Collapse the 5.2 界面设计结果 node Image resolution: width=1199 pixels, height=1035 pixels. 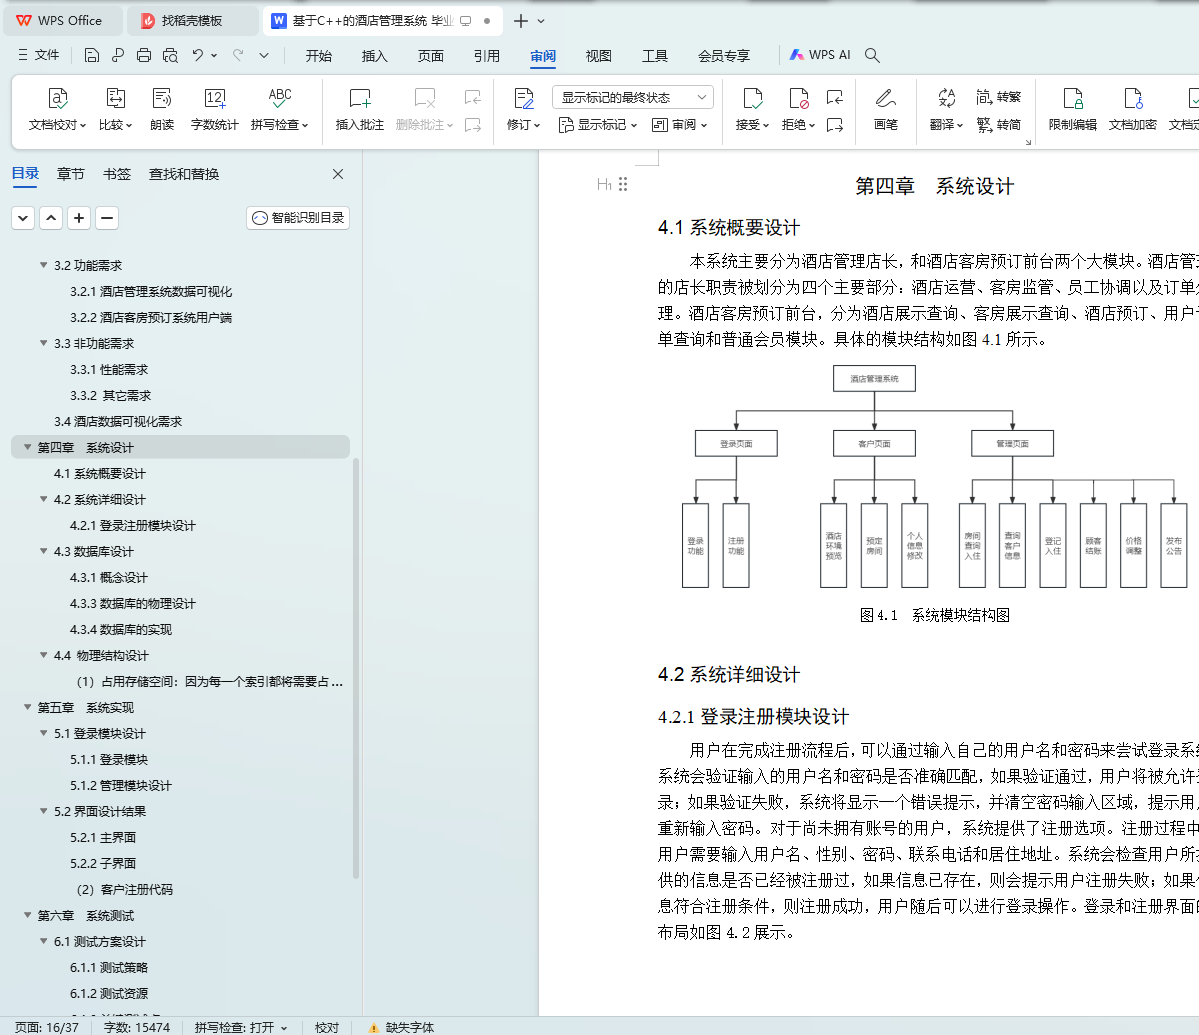coord(44,811)
